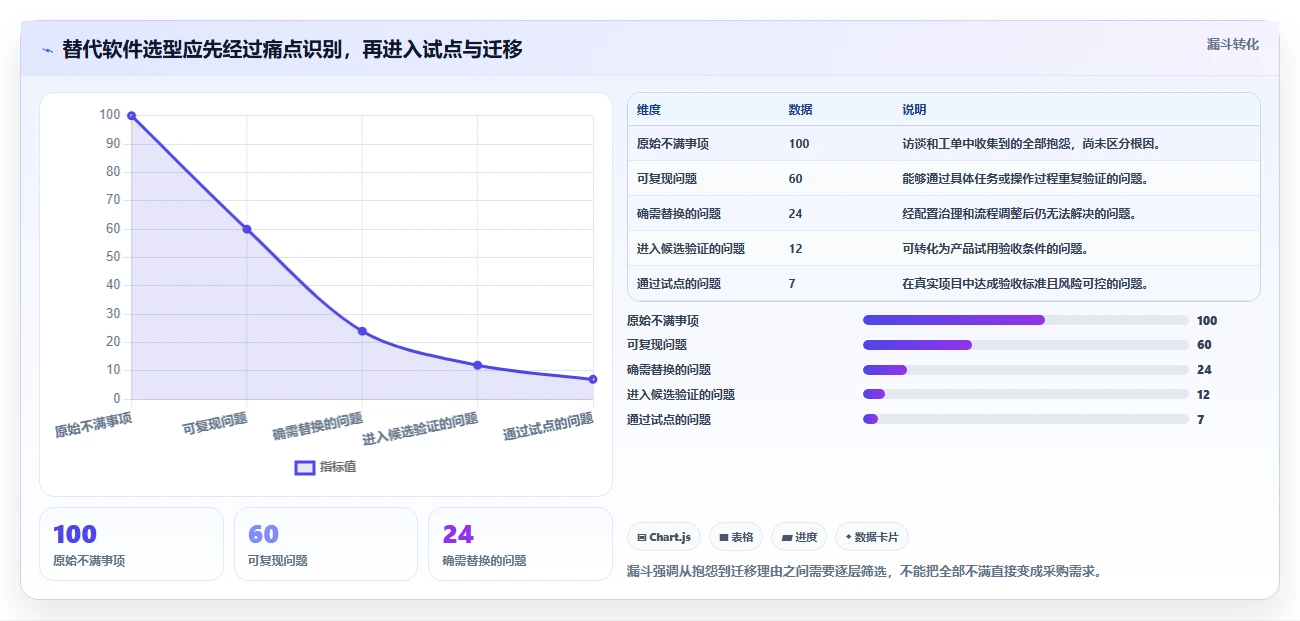Select the chart data point at value 60
The height and width of the screenshot is (621, 1300).
[247, 229]
